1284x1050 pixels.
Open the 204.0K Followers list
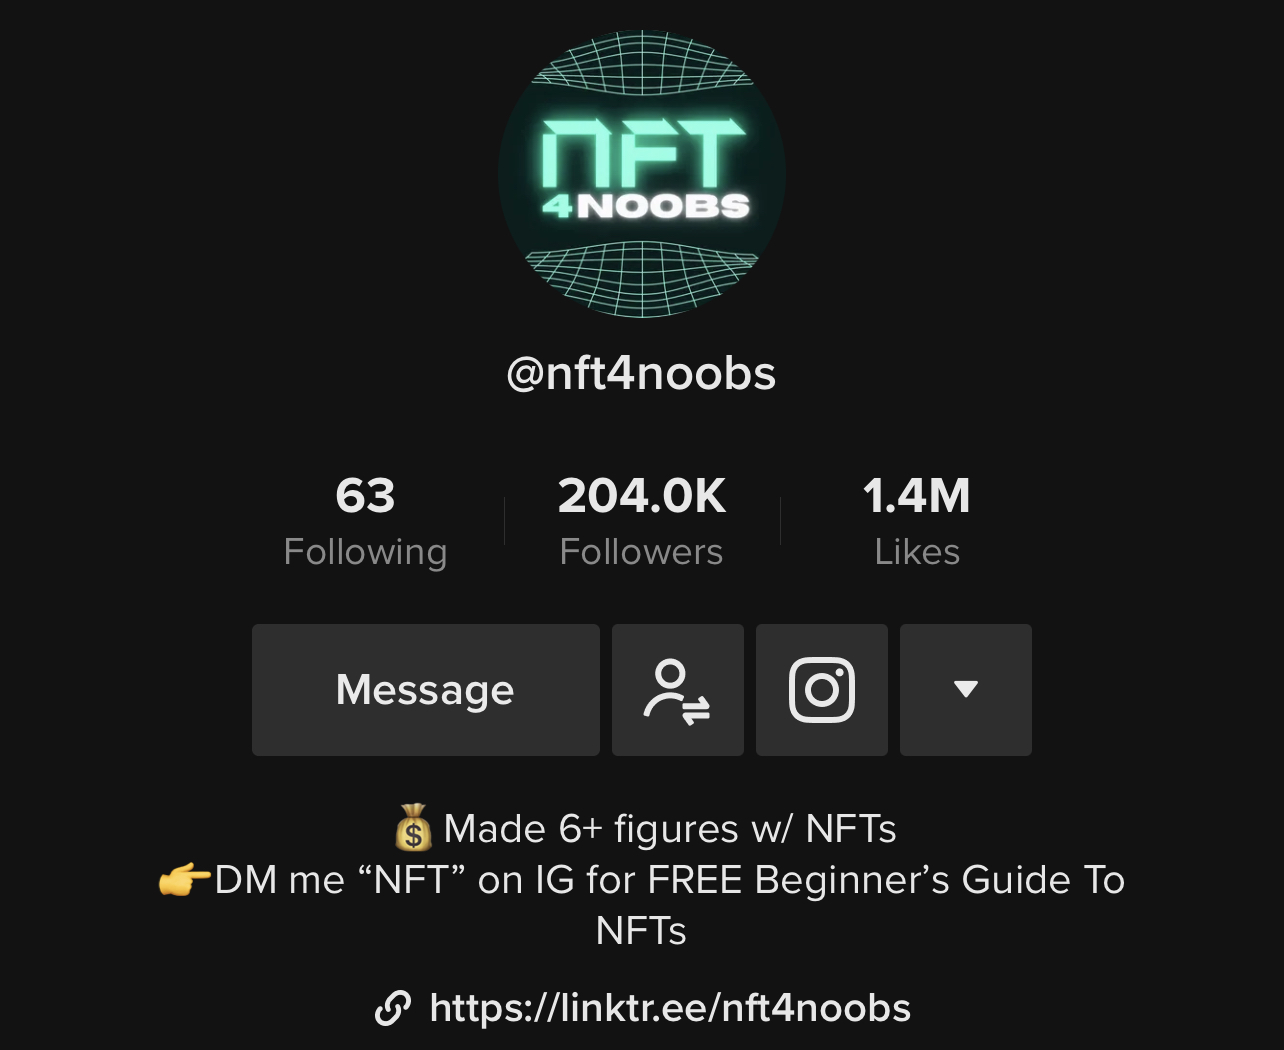point(641,522)
